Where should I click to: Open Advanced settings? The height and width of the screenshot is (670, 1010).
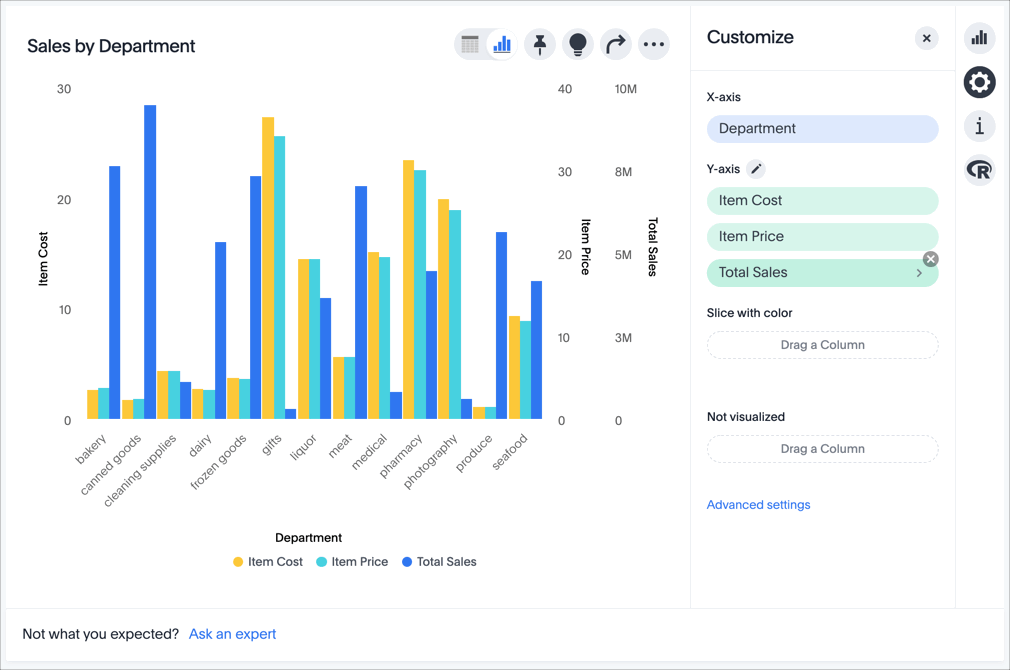coord(758,504)
